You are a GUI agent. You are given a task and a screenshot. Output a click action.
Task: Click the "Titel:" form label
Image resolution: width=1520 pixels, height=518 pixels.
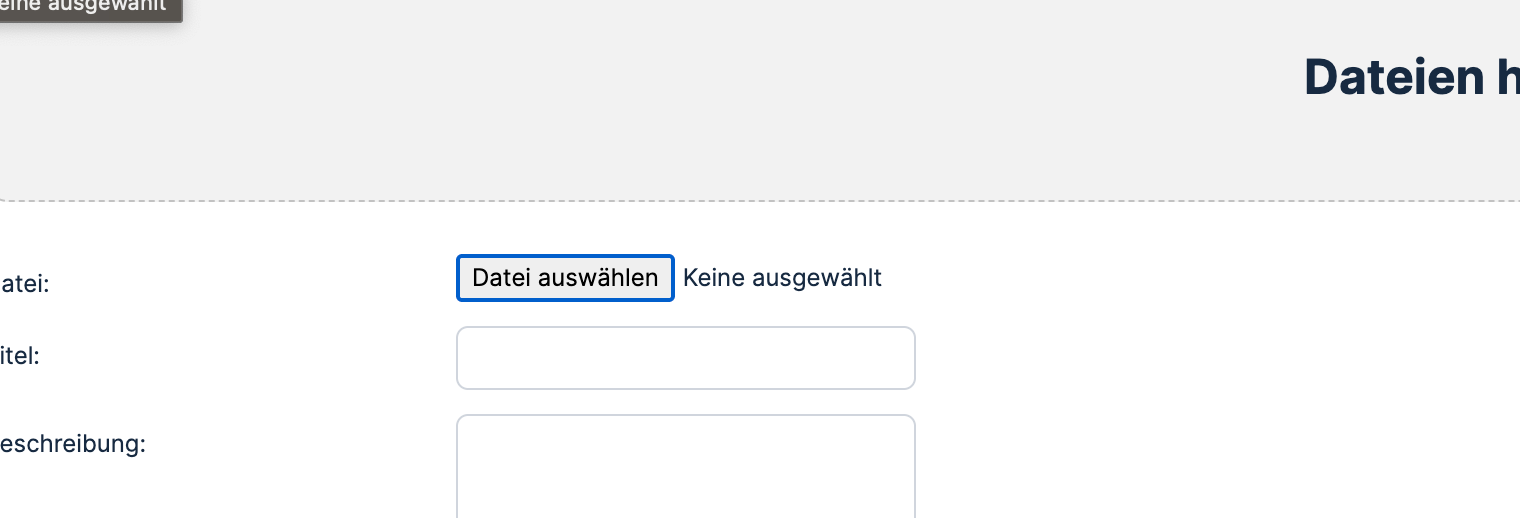[x=20, y=355]
